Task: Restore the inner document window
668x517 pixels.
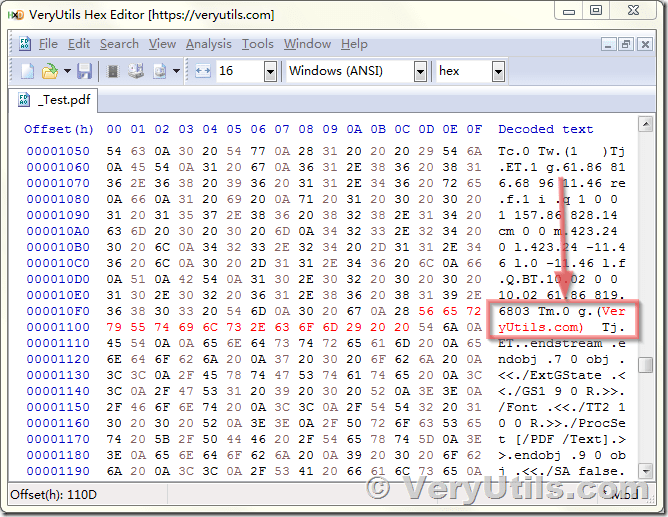Action: pyautogui.click(x=626, y=44)
